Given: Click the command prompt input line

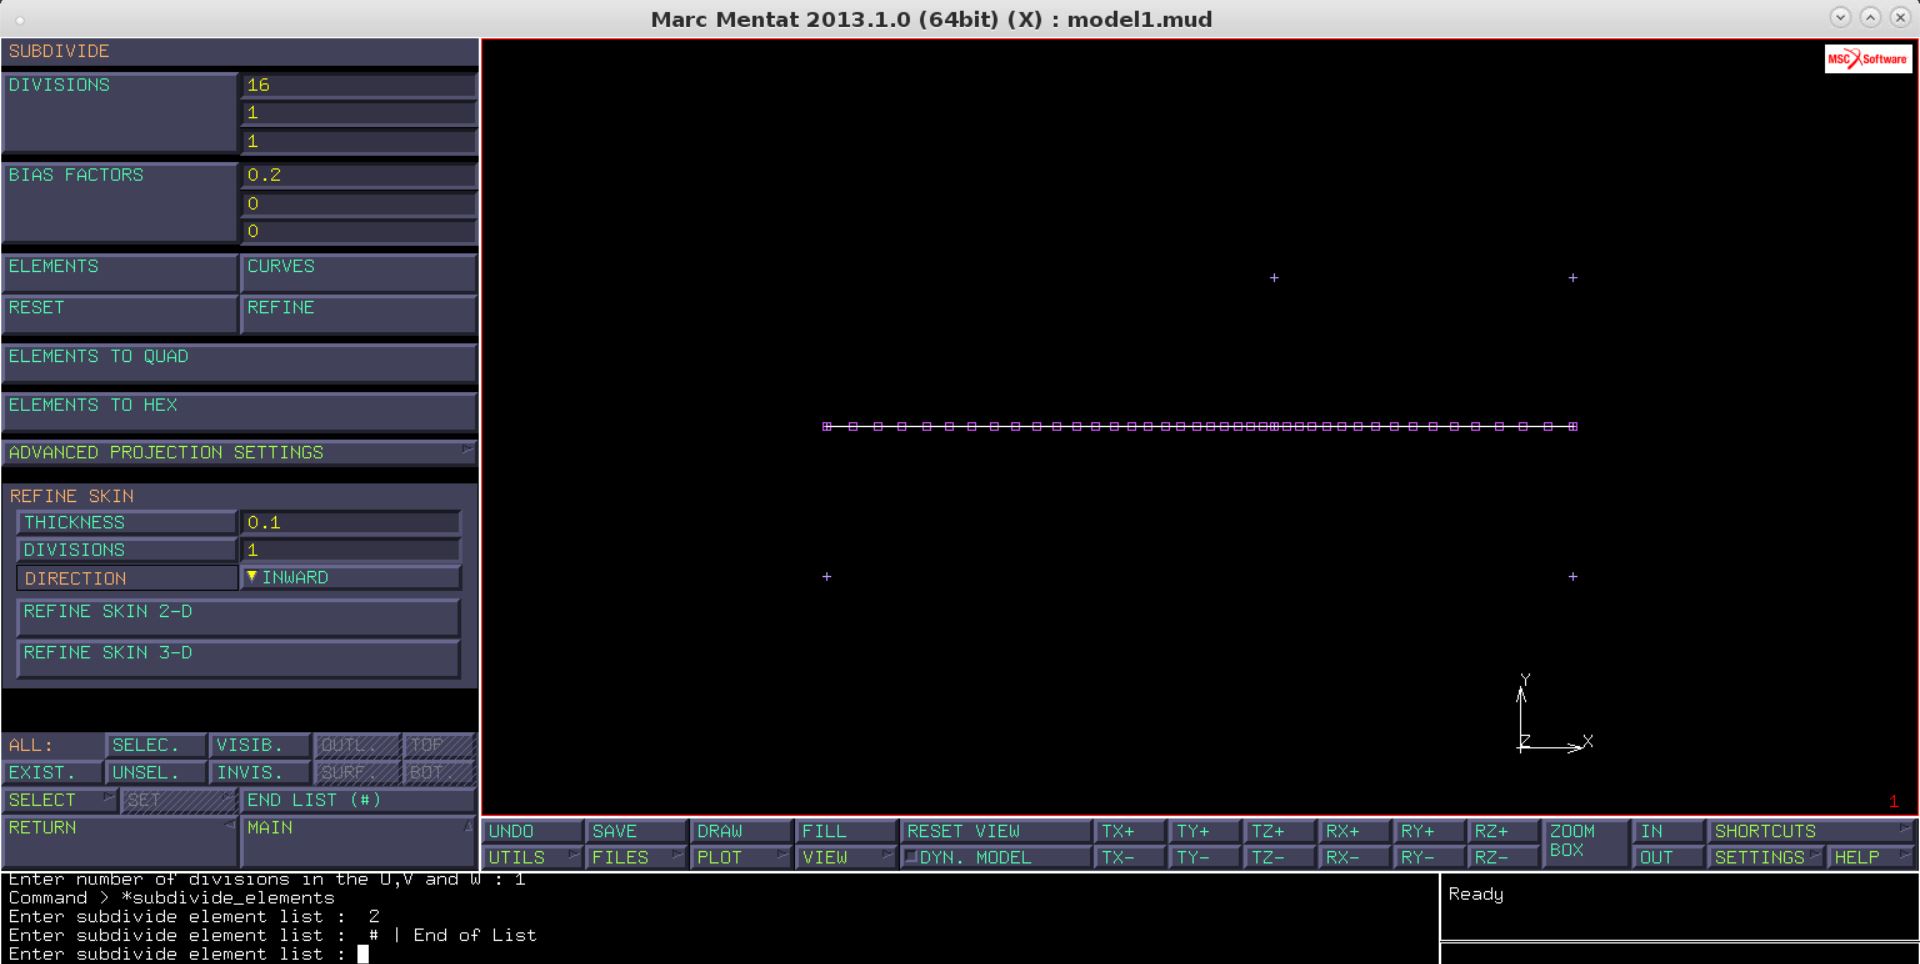Looking at the screenshot, I should pos(720,954).
